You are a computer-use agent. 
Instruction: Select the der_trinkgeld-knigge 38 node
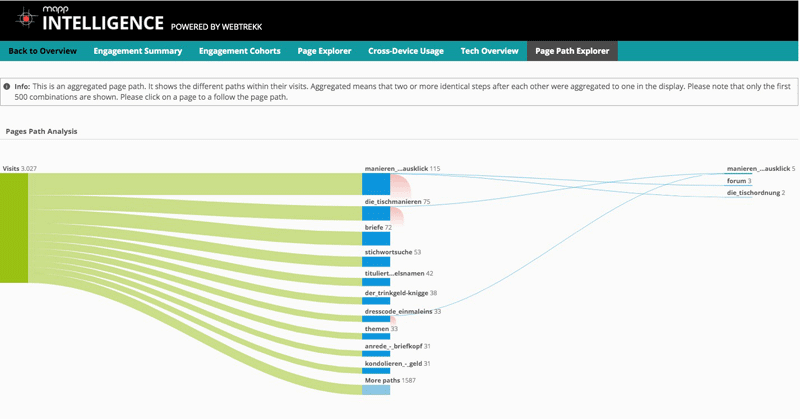pos(376,301)
